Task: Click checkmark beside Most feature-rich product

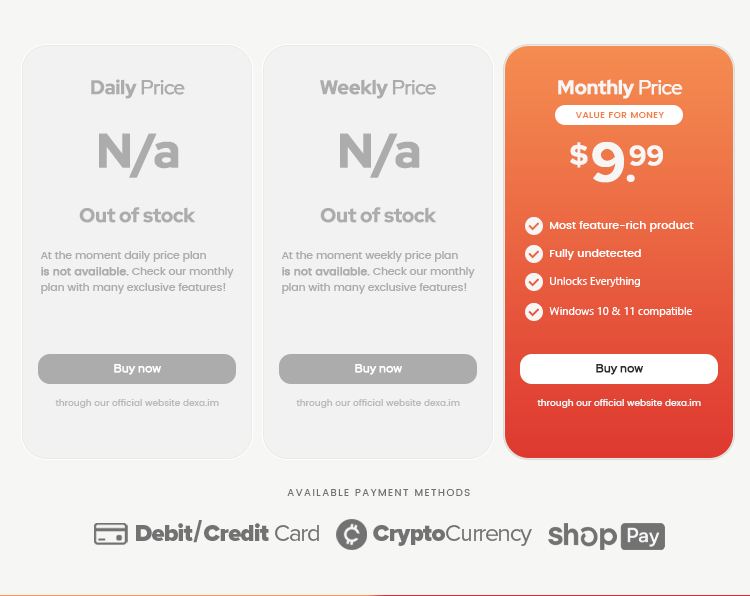Action: click(x=534, y=226)
